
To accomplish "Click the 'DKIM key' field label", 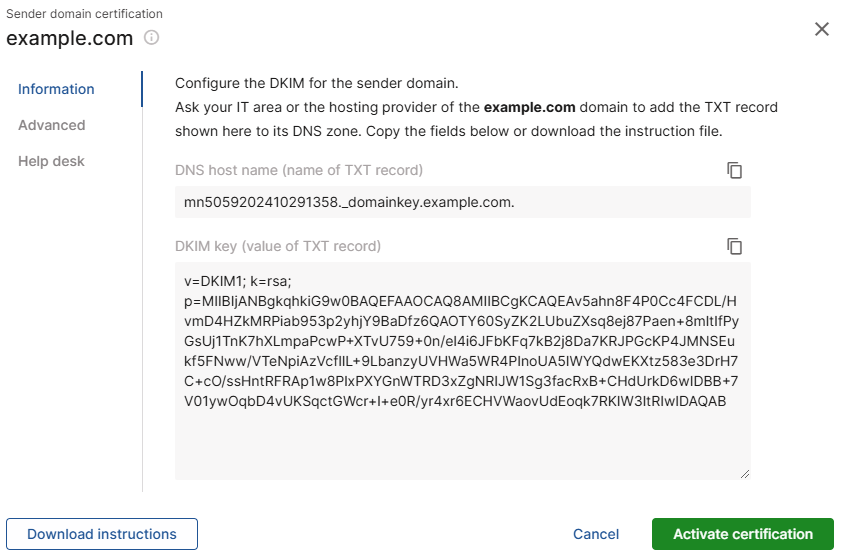I will coord(278,246).
